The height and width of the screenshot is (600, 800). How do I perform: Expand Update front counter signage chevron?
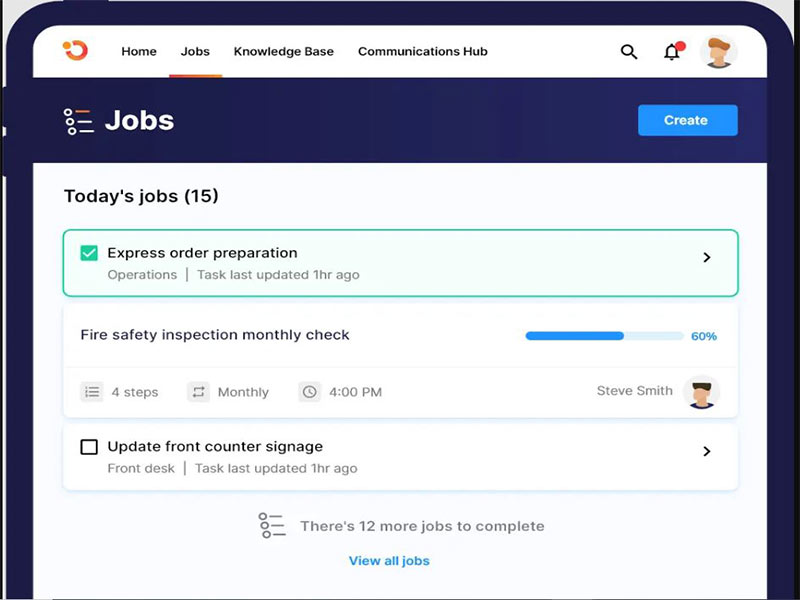[706, 451]
